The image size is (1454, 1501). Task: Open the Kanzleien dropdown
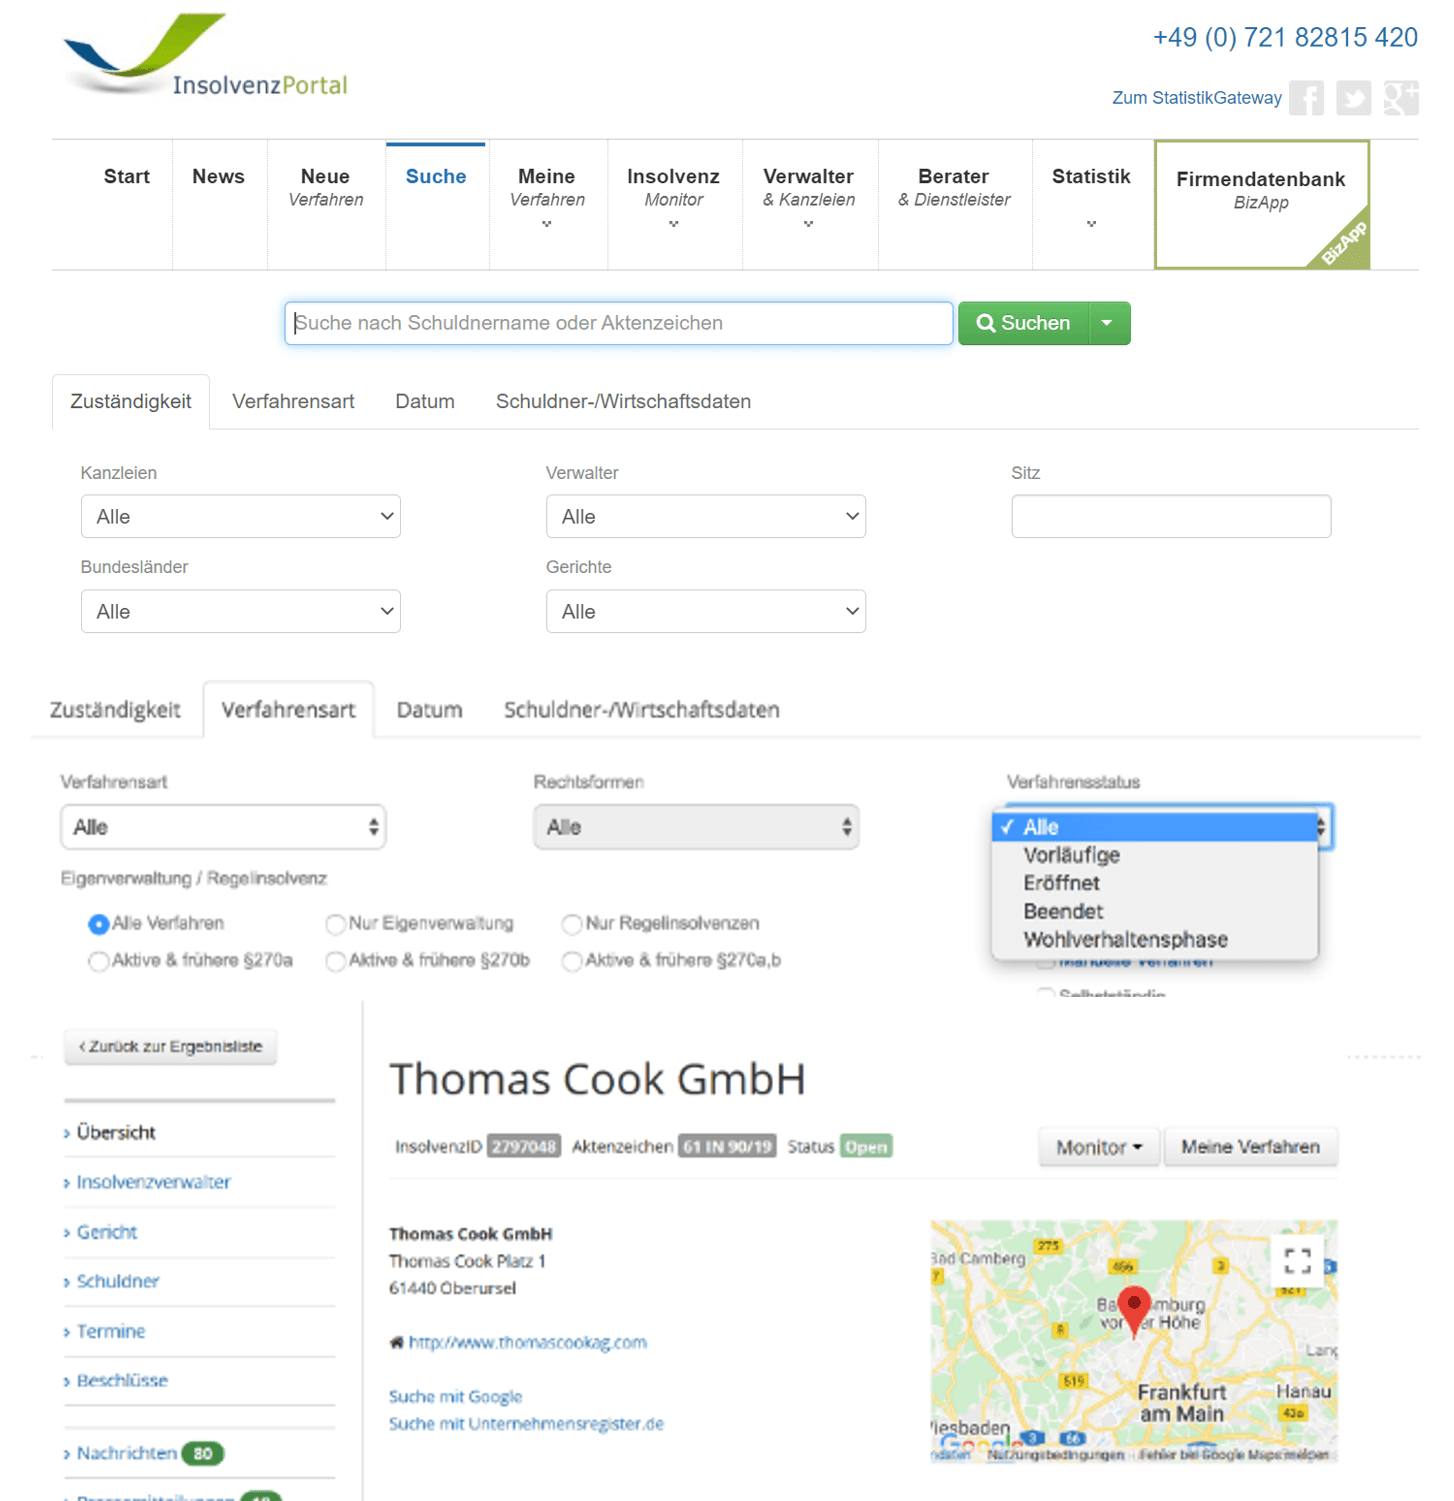pyautogui.click(x=241, y=516)
